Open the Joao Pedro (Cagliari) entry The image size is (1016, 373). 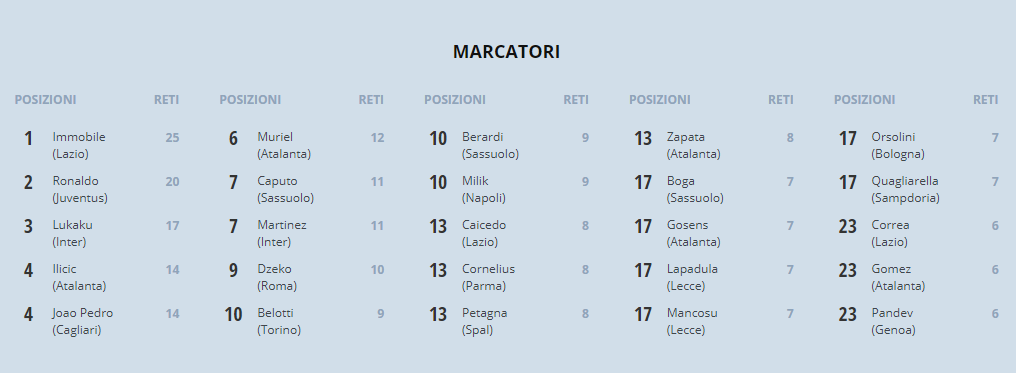pos(97,321)
